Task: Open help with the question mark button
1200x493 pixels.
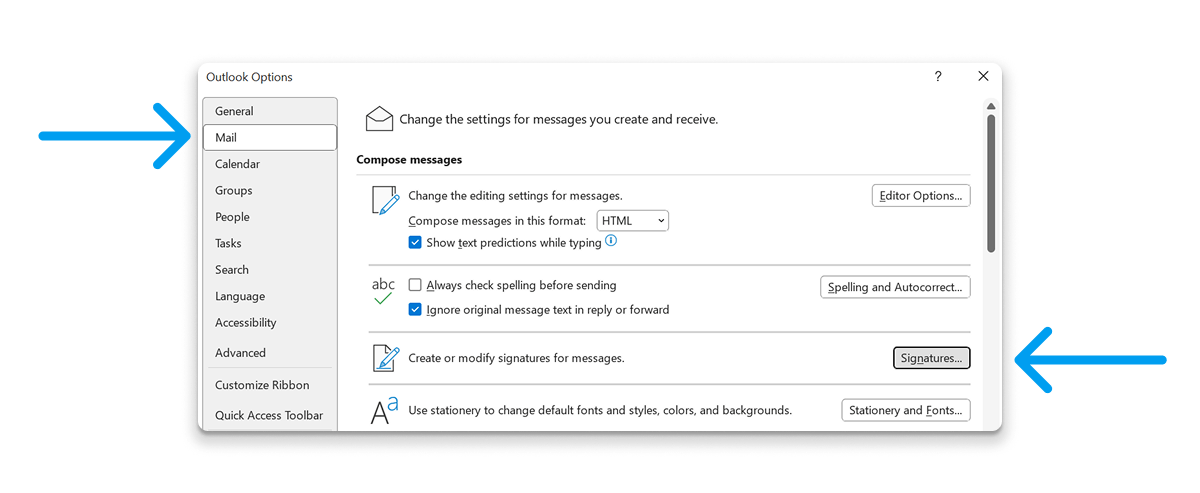Action: click(938, 76)
